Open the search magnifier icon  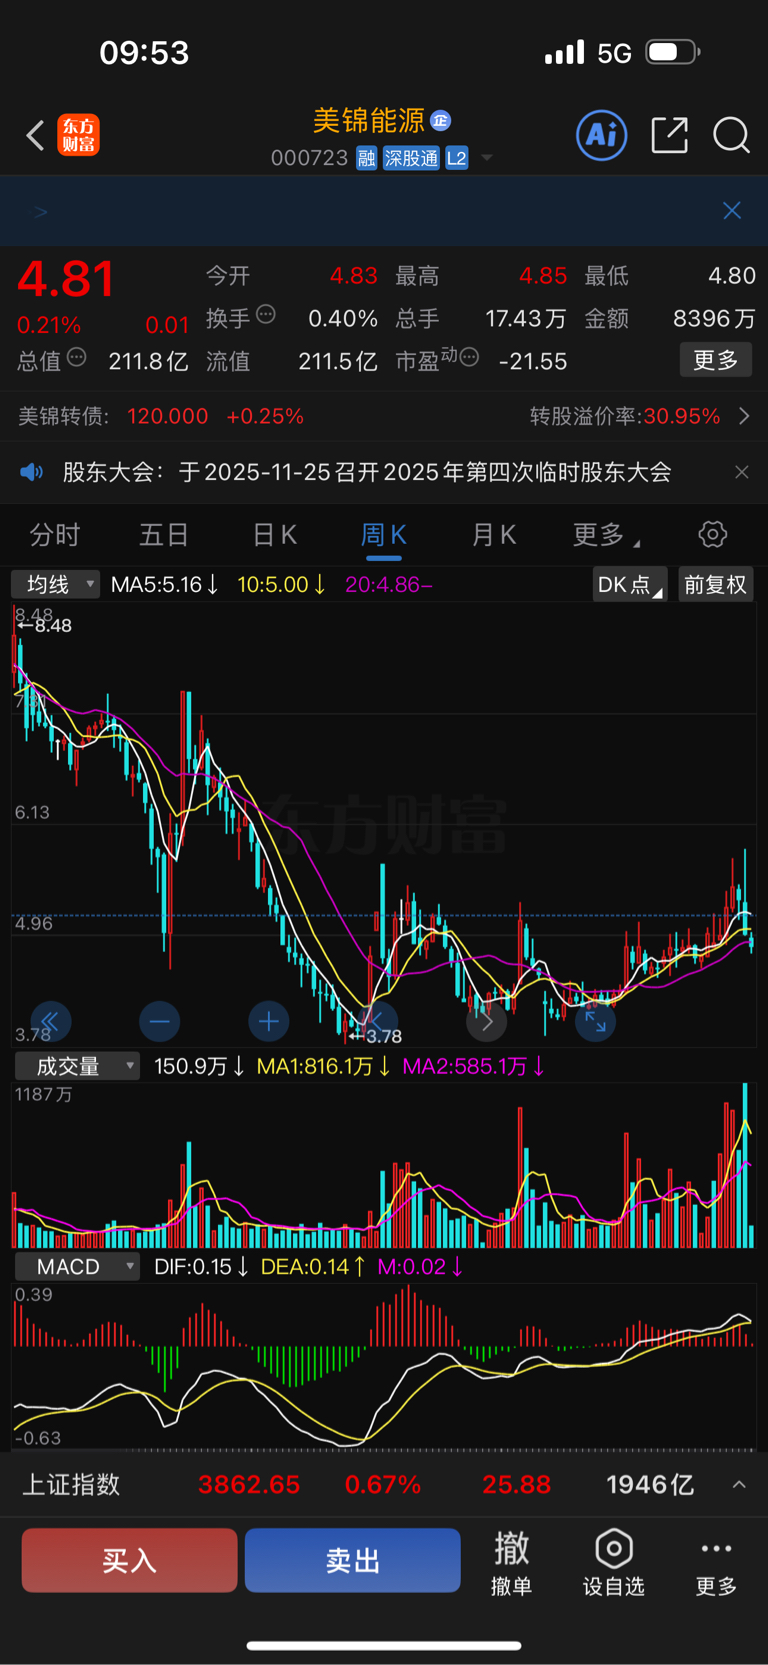(731, 135)
